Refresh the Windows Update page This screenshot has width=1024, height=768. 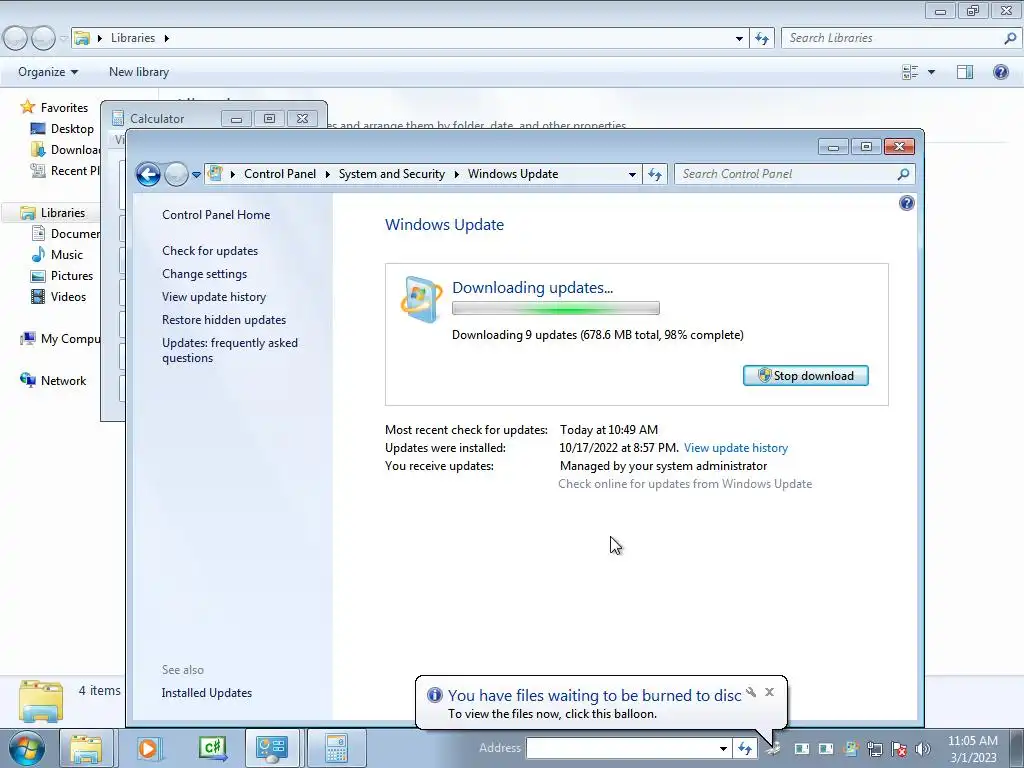point(655,174)
